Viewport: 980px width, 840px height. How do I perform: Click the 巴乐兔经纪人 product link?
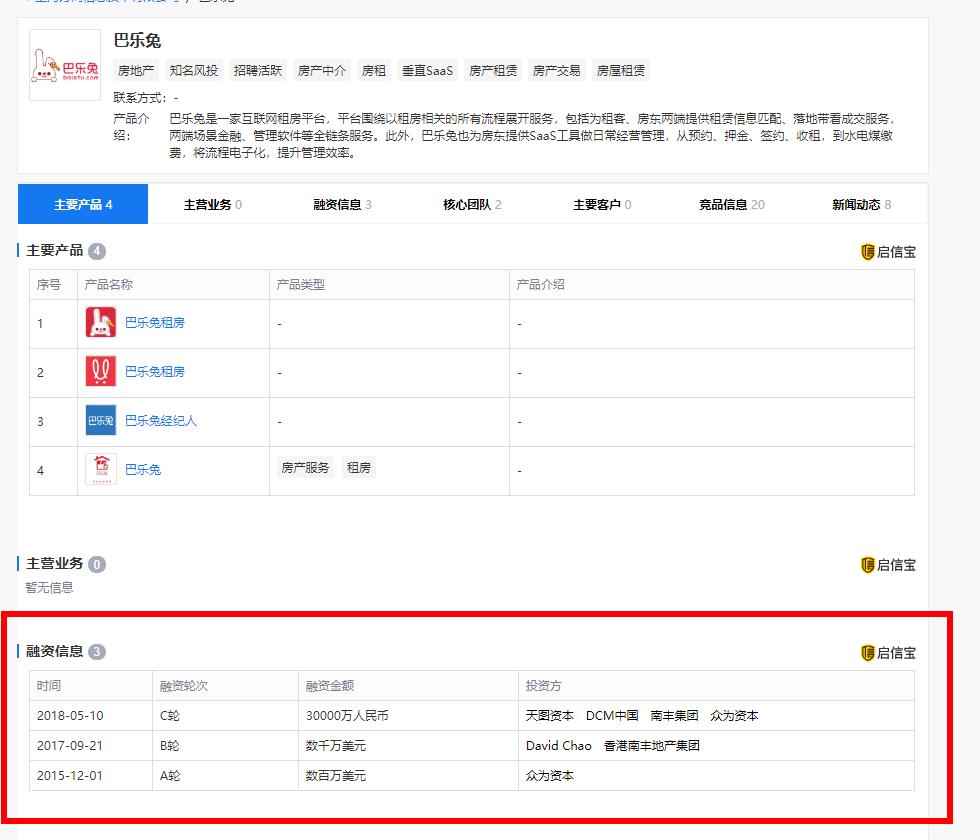(160, 420)
